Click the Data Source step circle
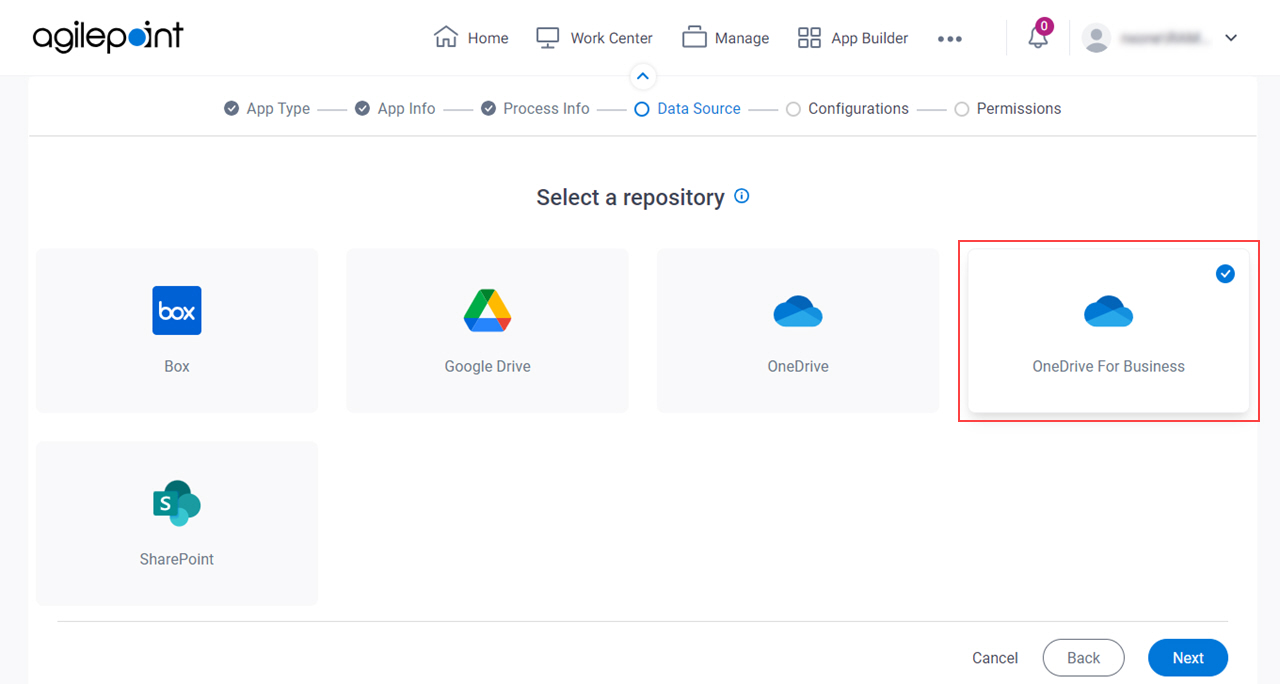The width and height of the screenshot is (1280, 684). tap(642, 109)
